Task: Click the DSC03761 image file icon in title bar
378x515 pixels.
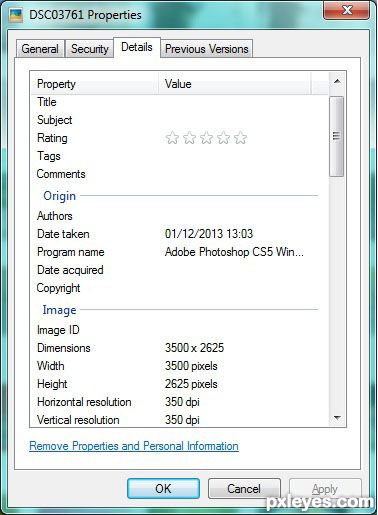Action: [16, 15]
